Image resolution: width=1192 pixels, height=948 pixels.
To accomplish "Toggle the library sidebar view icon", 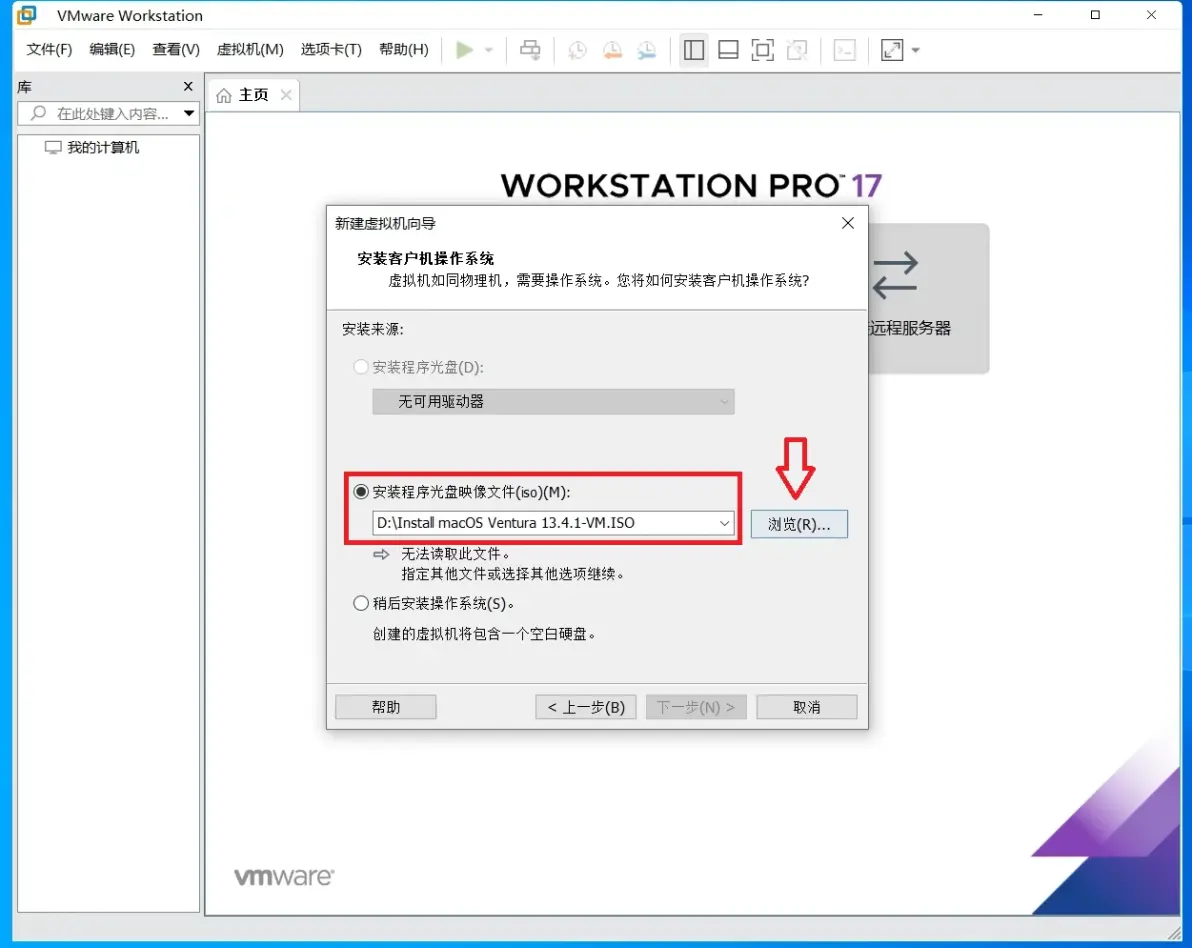I will coord(693,50).
